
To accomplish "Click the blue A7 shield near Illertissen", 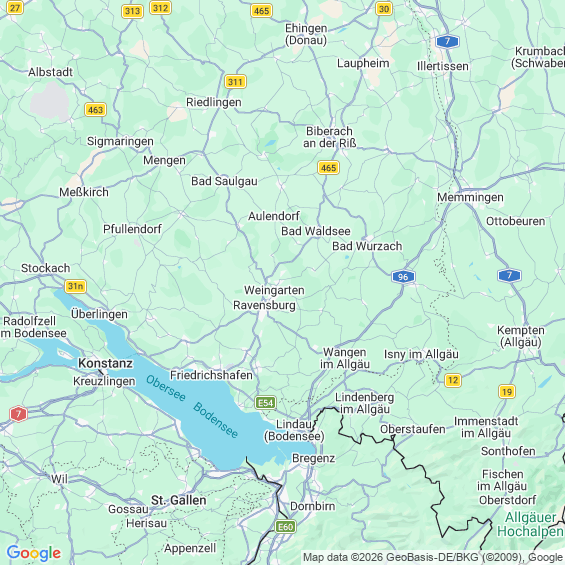I will click(447, 41).
